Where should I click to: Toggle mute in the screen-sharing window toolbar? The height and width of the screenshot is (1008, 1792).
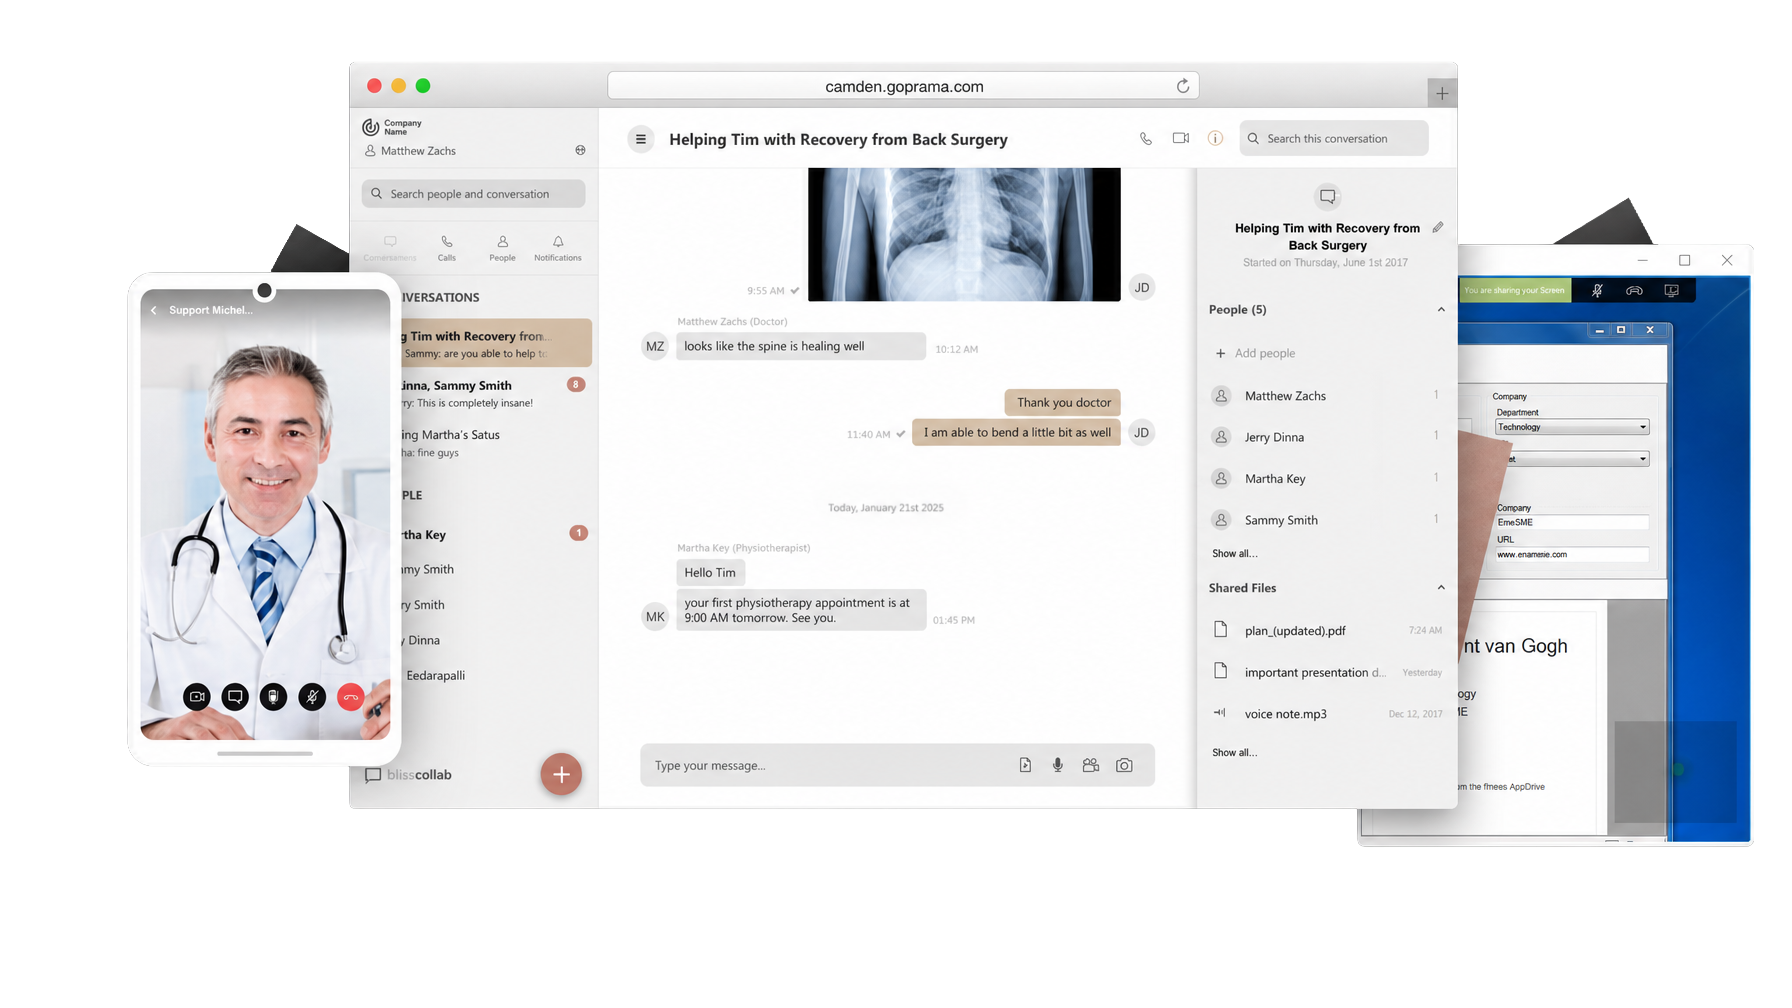[1597, 291]
